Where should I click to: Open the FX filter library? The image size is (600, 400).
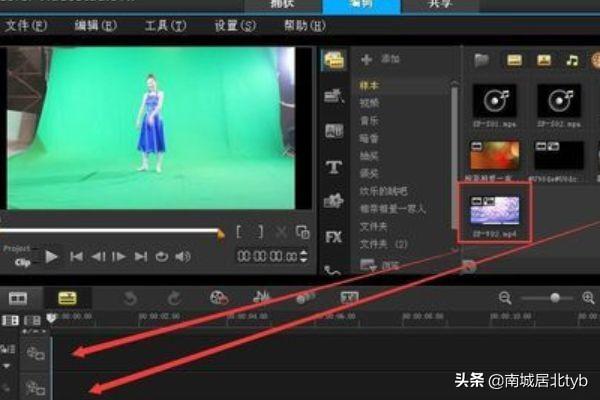pos(333,237)
